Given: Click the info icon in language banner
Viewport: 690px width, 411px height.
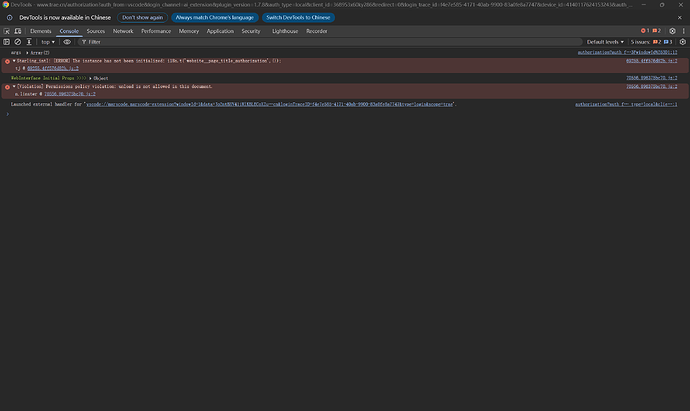Looking at the screenshot, I should point(9,18).
